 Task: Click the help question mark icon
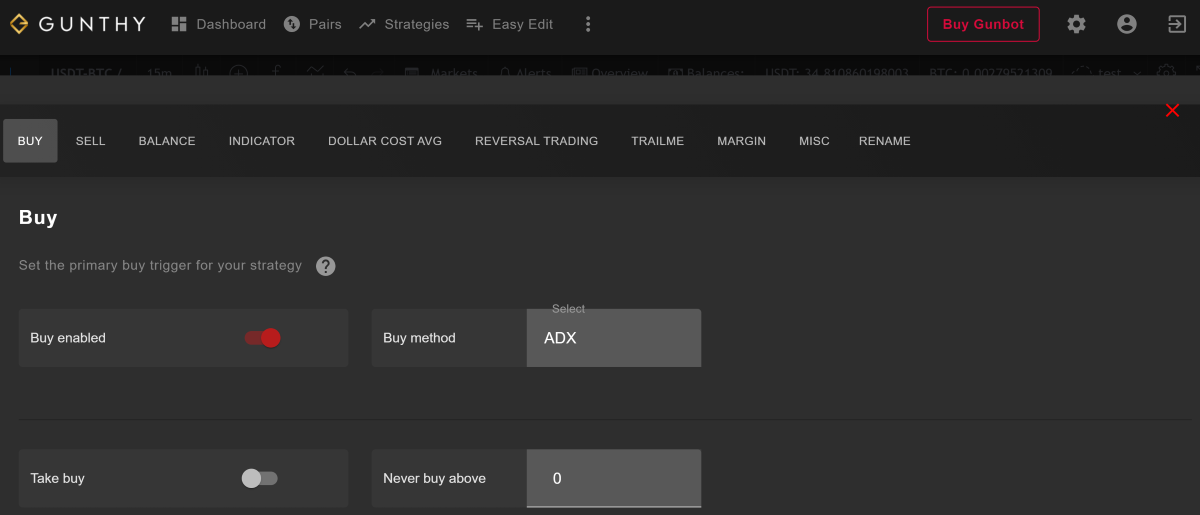[x=326, y=266]
